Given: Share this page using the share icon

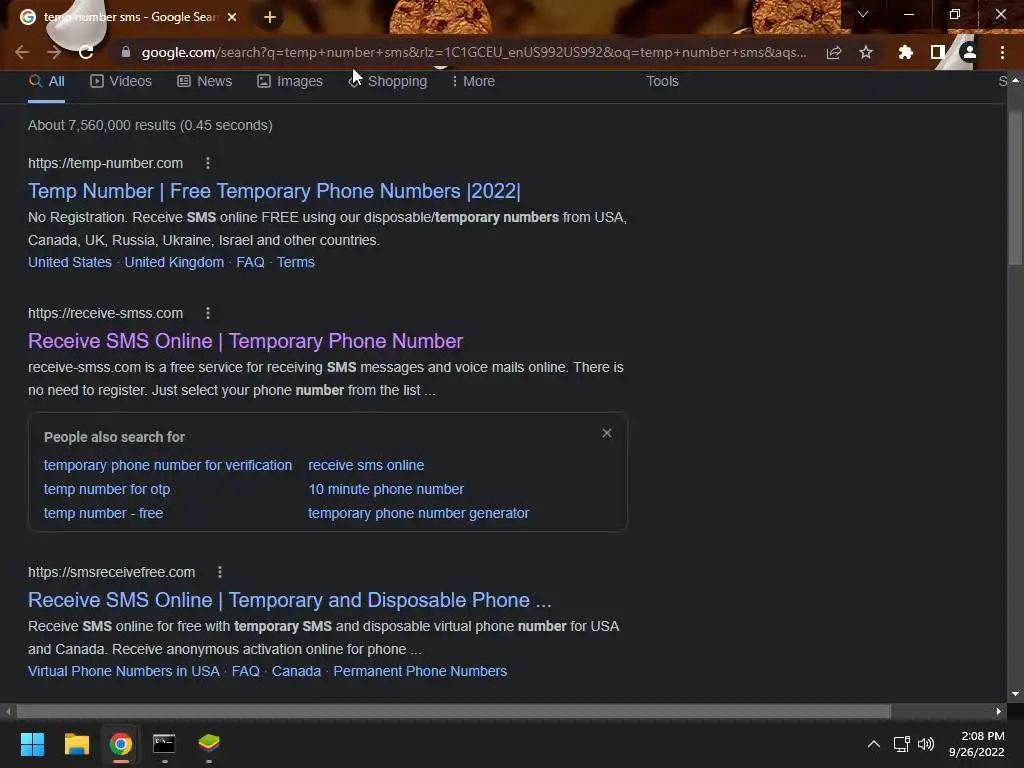Looking at the screenshot, I should pyautogui.click(x=833, y=52).
